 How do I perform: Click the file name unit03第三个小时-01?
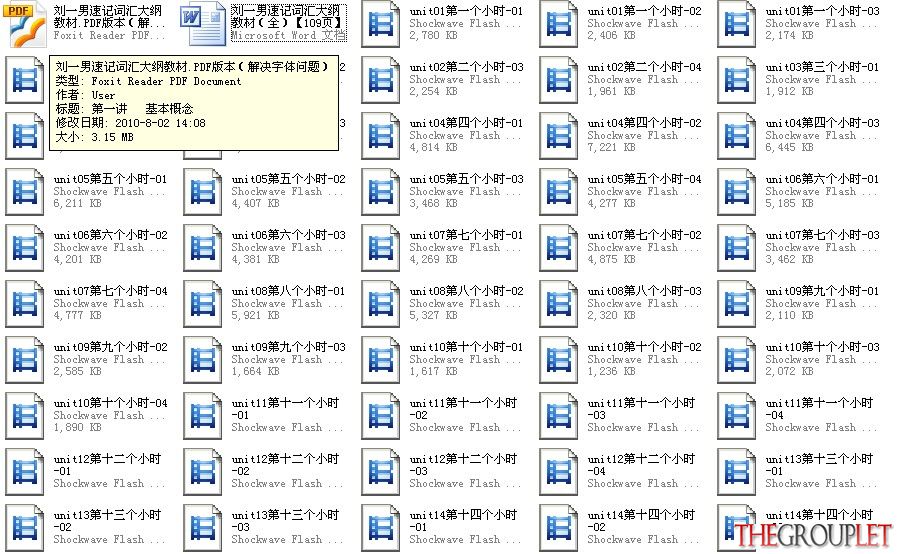click(822, 67)
